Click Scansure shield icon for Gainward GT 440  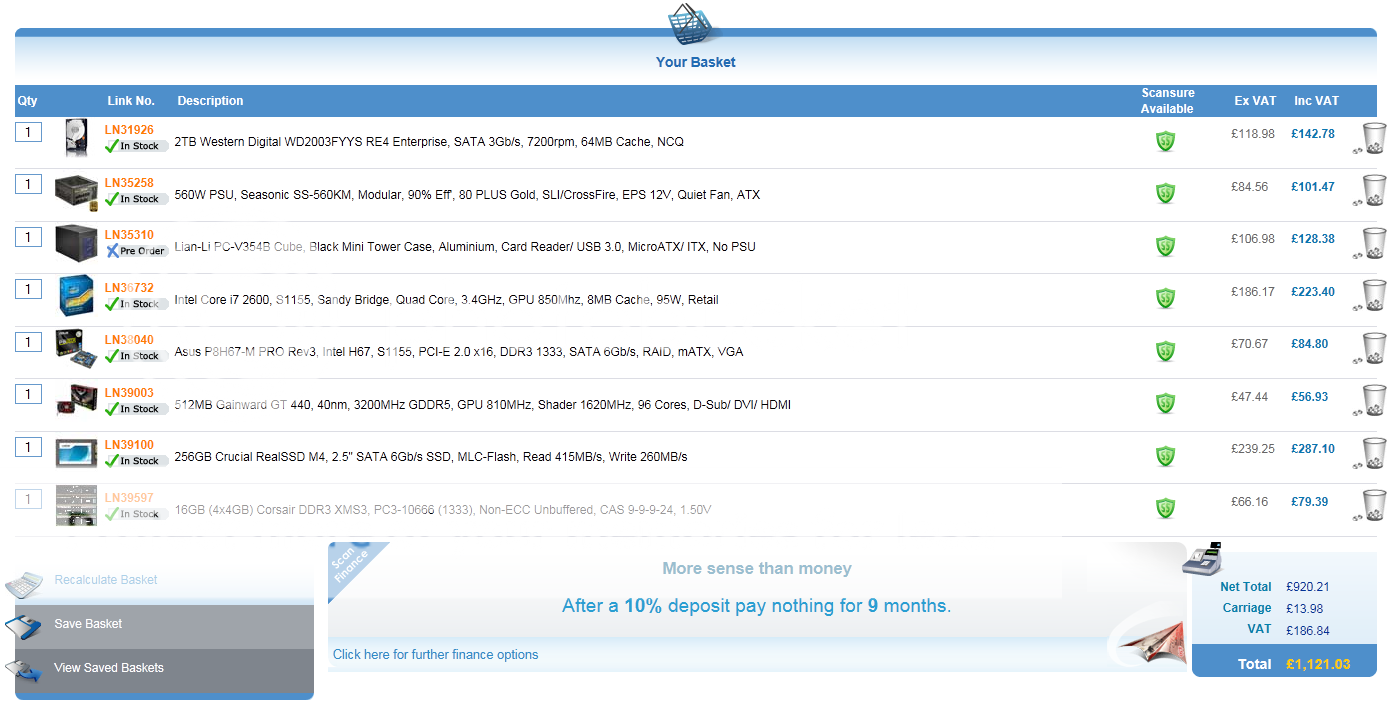pyautogui.click(x=1165, y=403)
